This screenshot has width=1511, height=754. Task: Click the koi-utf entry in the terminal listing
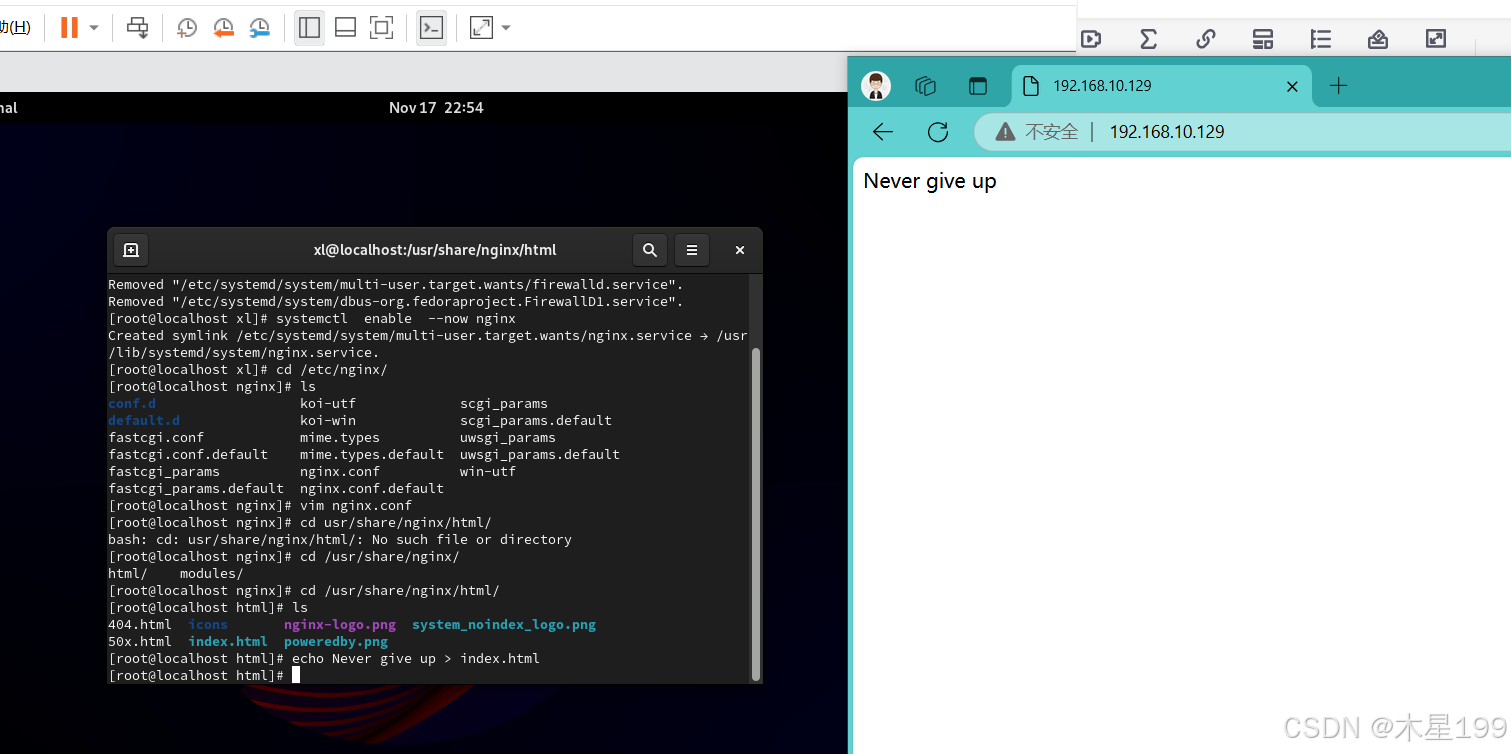328,404
